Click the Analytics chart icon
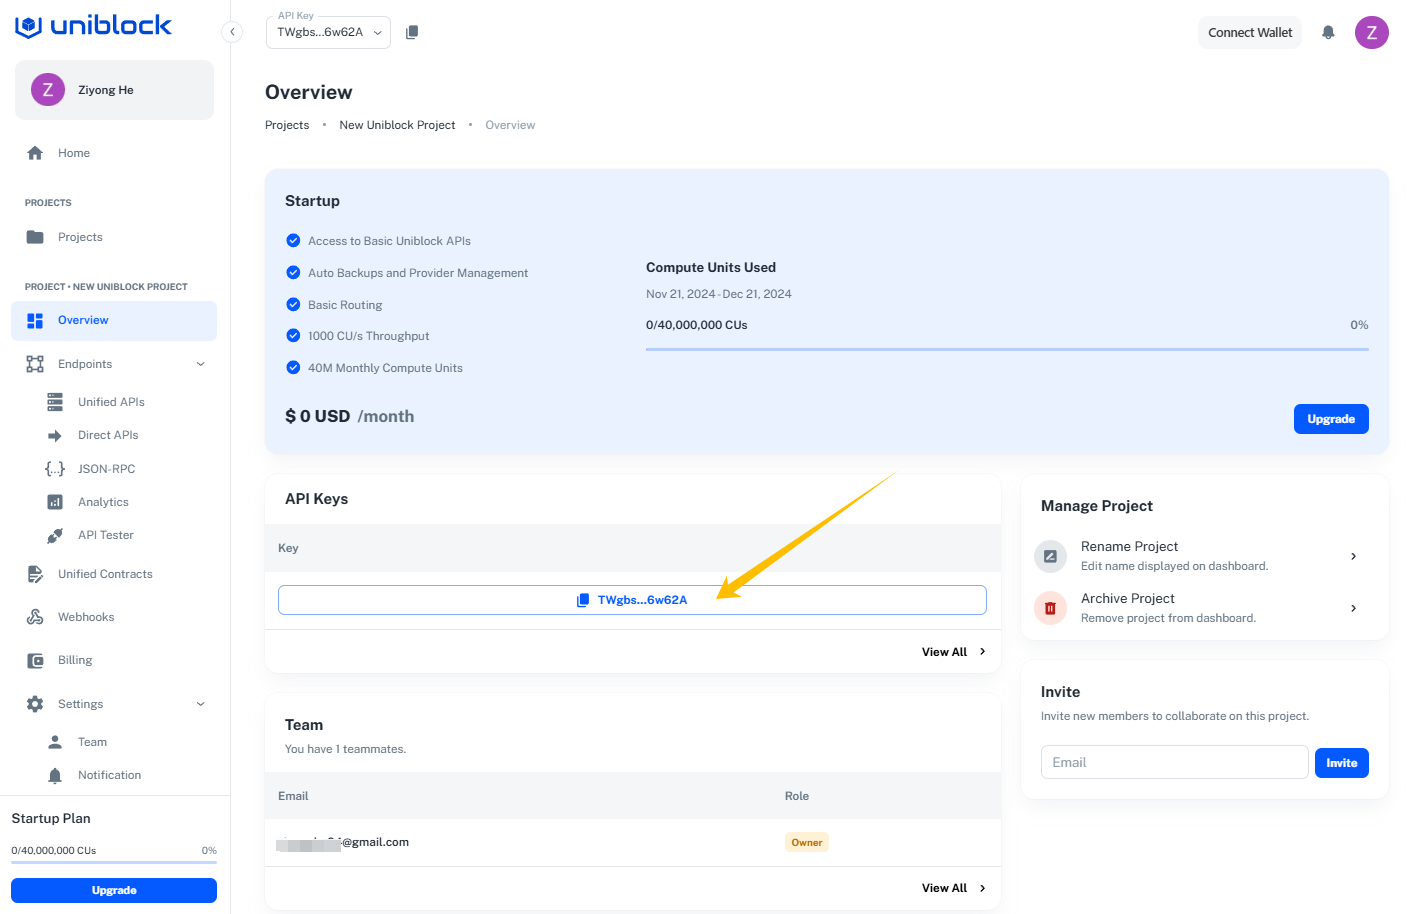 pyautogui.click(x=55, y=502)
